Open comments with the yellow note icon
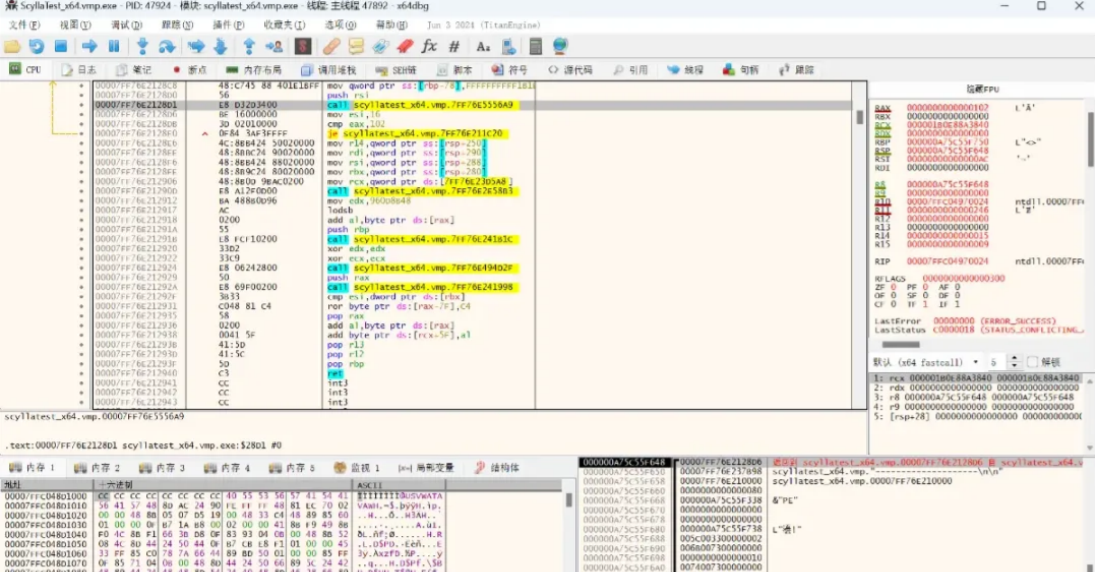 [x=356, y=47]
